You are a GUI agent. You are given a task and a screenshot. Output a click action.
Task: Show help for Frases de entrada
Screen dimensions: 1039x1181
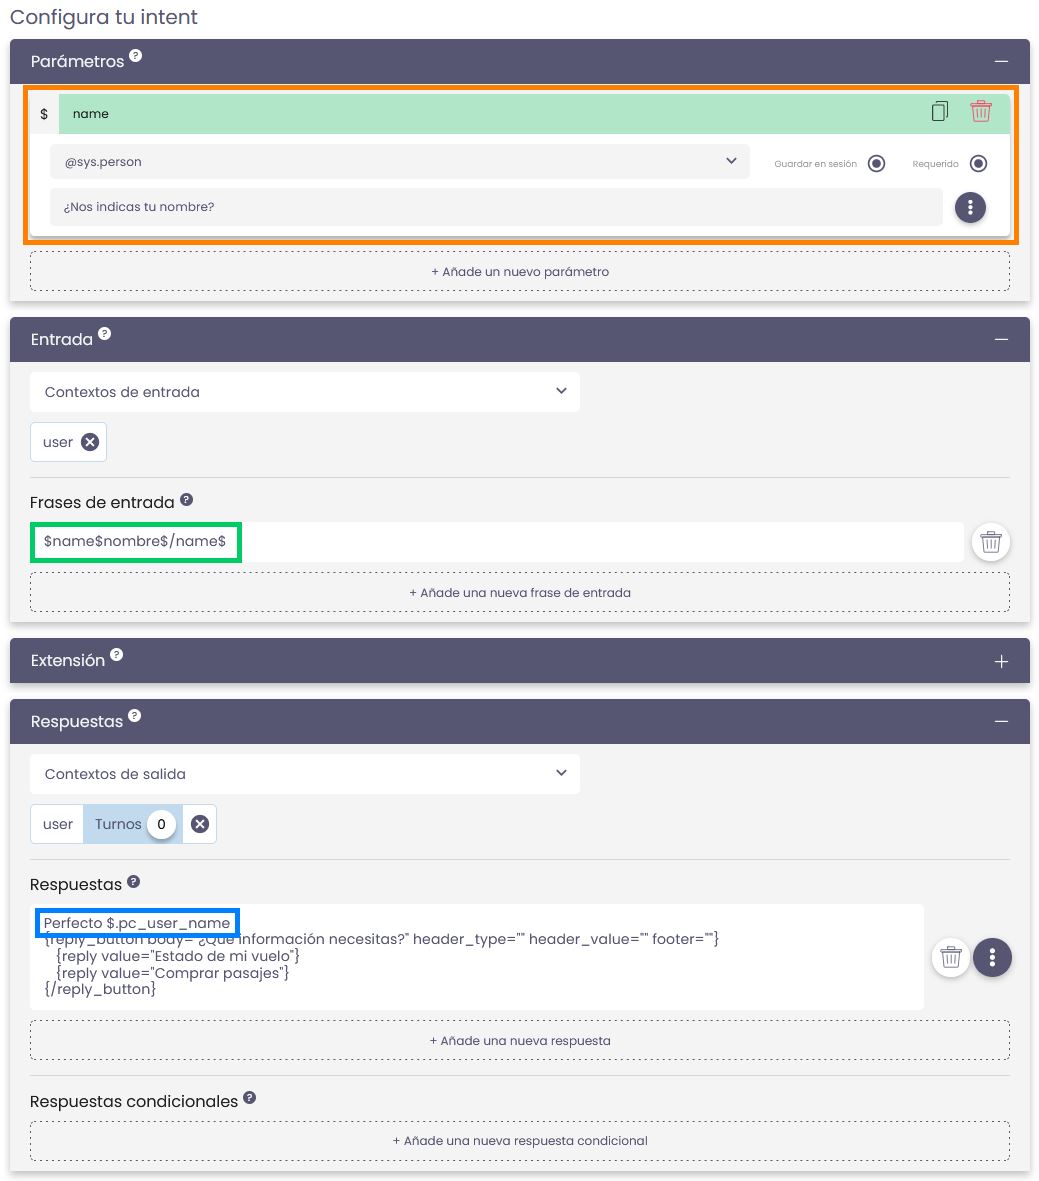pos(186,500)
